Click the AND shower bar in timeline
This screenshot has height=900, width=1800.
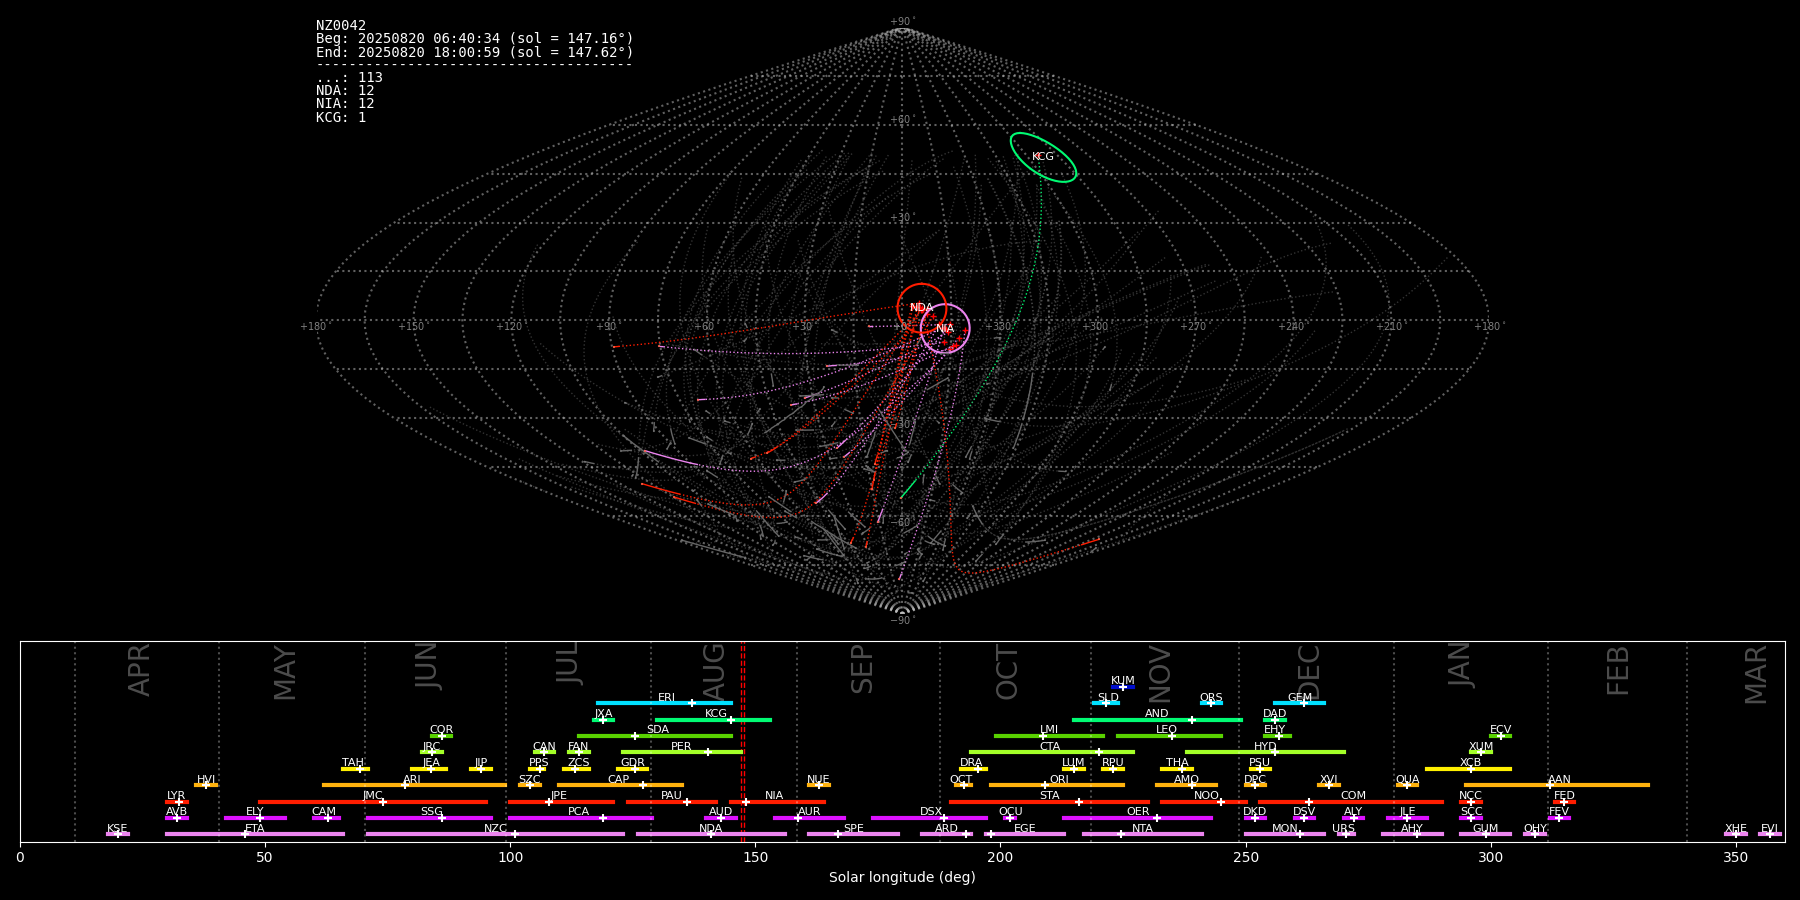click(x=1158, y=719)
